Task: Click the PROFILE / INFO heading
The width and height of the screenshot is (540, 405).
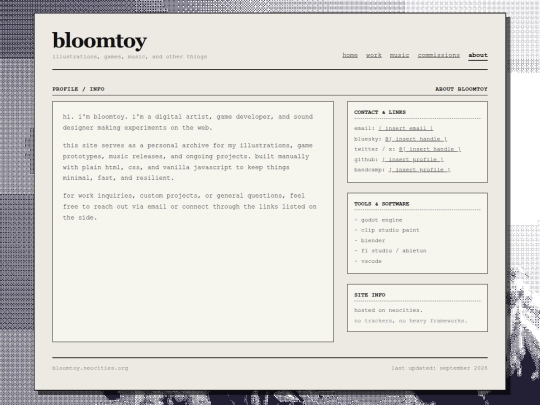Action: pos(78,89)
